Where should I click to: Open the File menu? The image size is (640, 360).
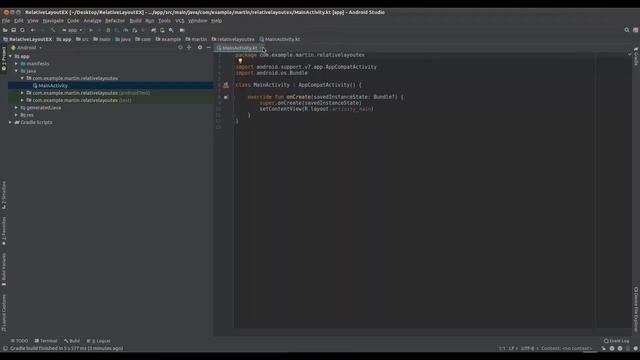tap(6, 21)
